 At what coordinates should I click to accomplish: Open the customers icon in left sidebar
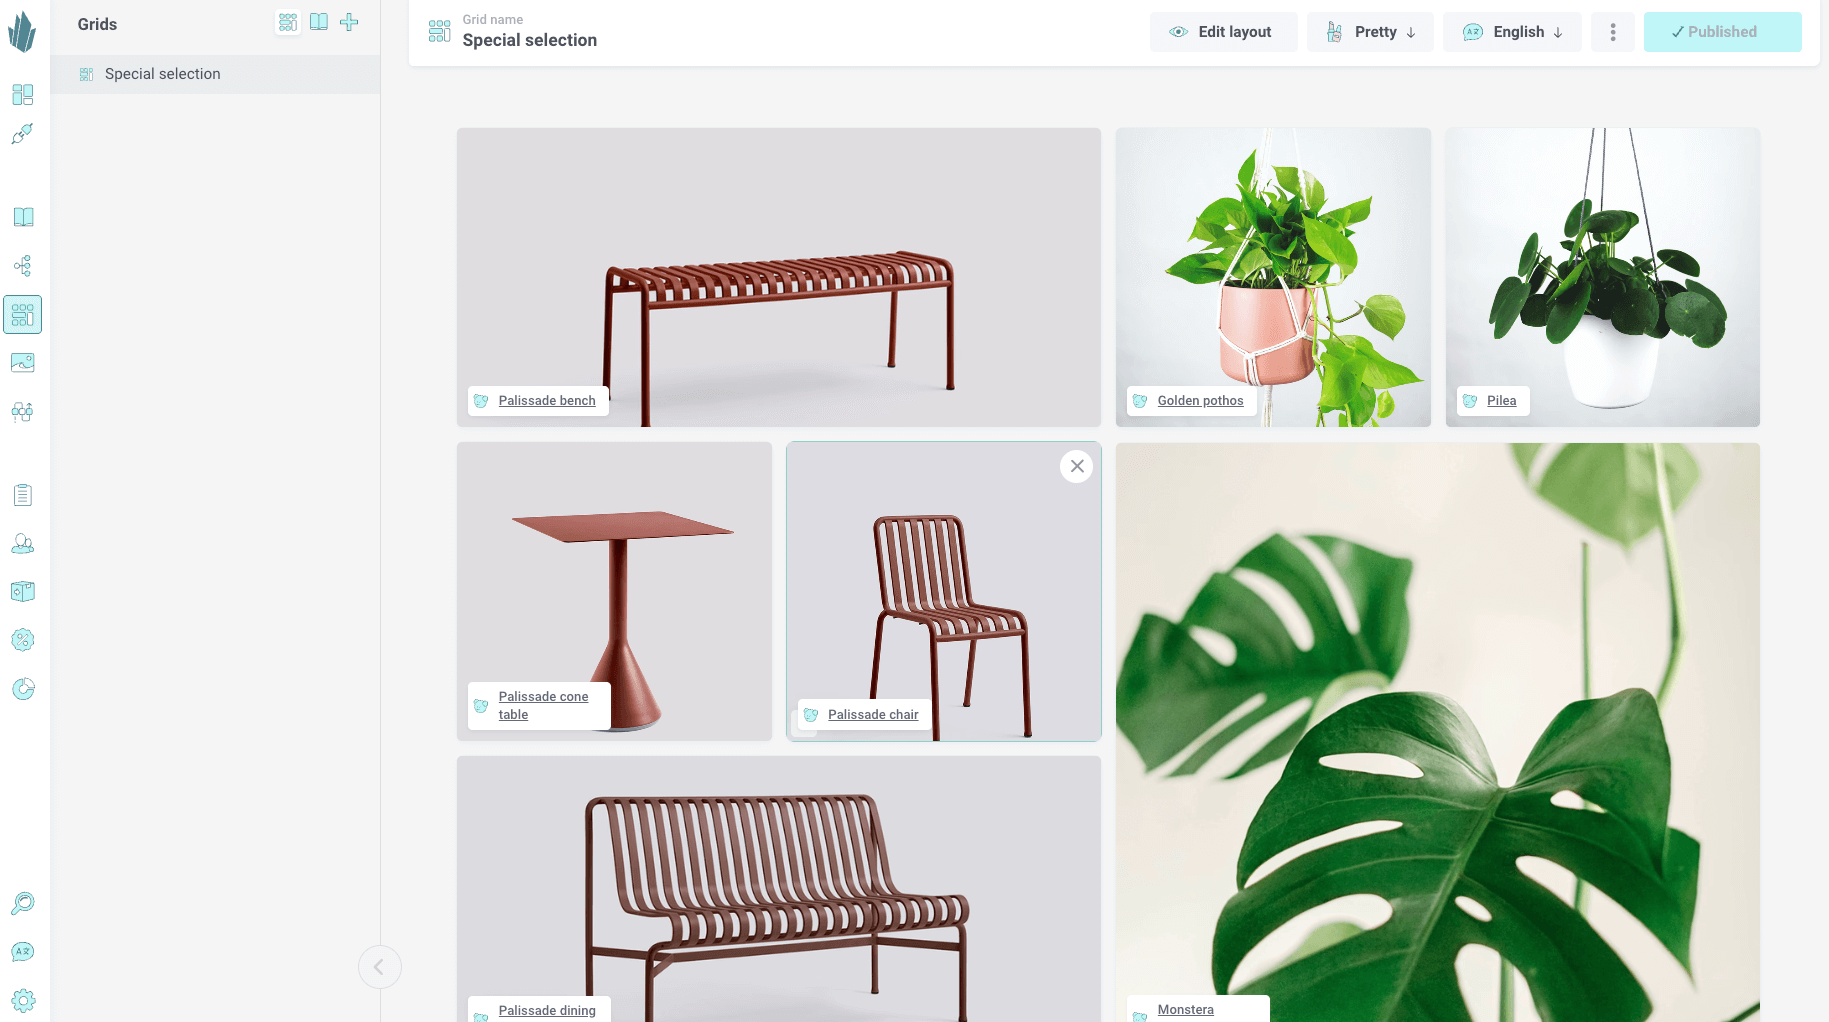pos(23,544)
